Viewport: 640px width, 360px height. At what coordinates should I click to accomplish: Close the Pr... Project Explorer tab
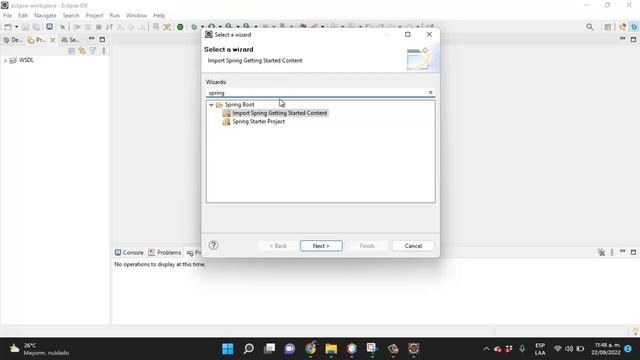tap(53, 40)
